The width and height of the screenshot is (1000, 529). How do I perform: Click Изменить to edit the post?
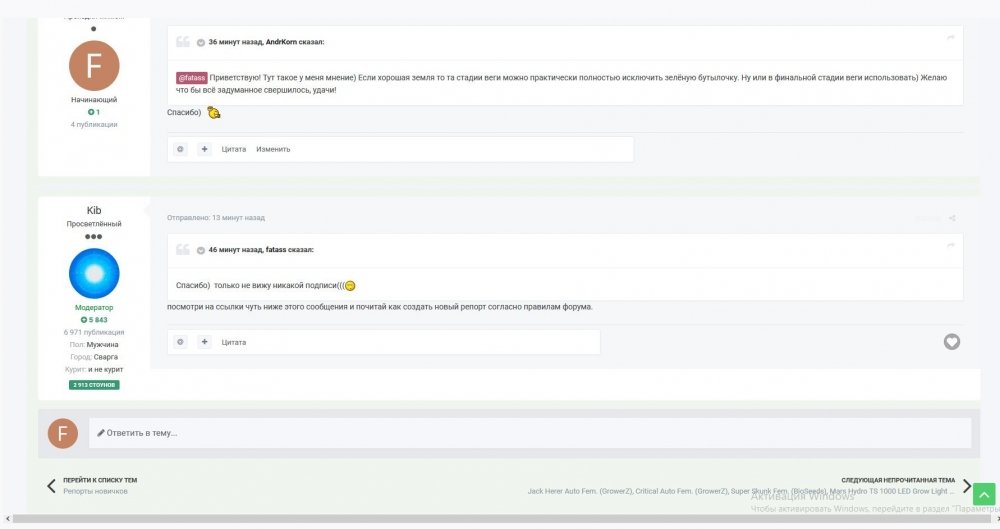click(x=273, y=149)
